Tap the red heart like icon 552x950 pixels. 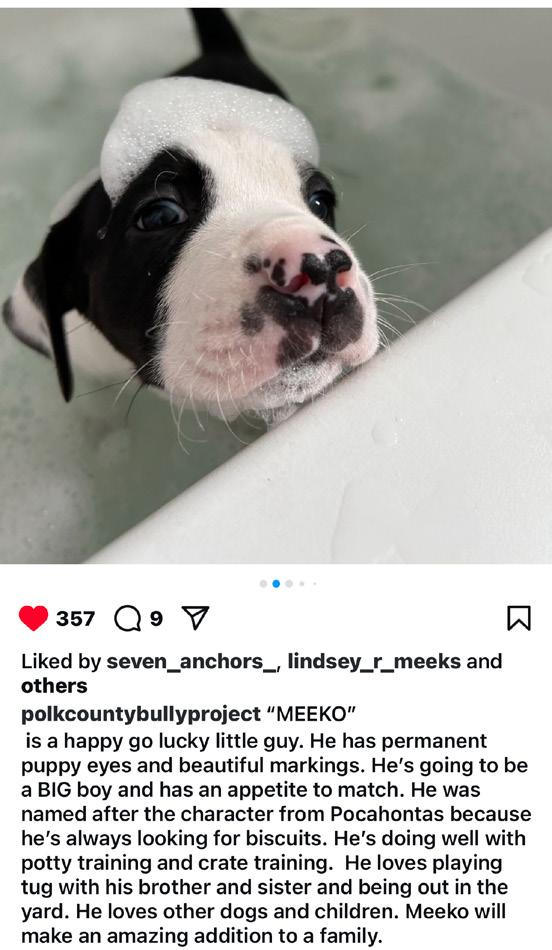pos(33,618)
